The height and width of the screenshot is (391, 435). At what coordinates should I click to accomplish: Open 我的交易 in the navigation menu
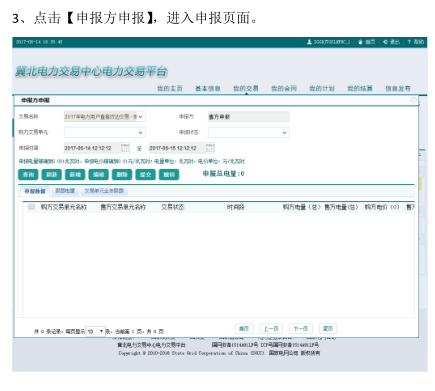pos(246,88)
